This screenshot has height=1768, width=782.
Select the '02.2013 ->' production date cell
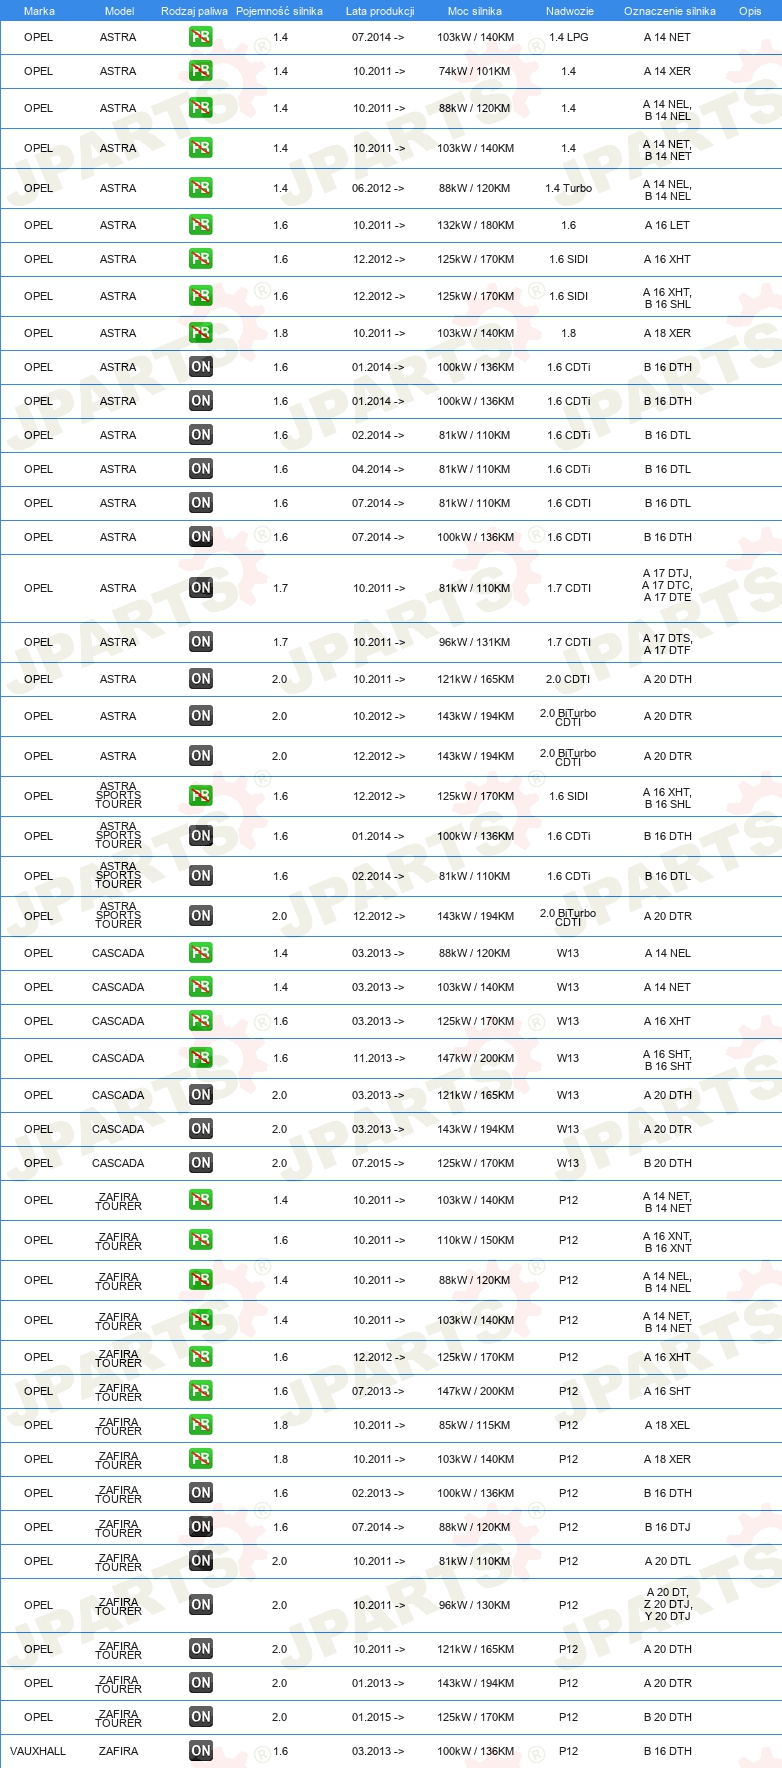click(379, 1493)
